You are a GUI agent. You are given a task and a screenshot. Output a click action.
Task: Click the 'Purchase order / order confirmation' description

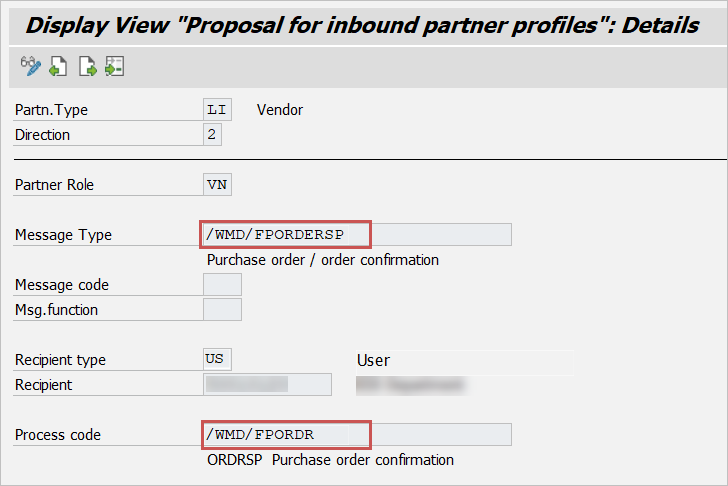tap(322, 260)
